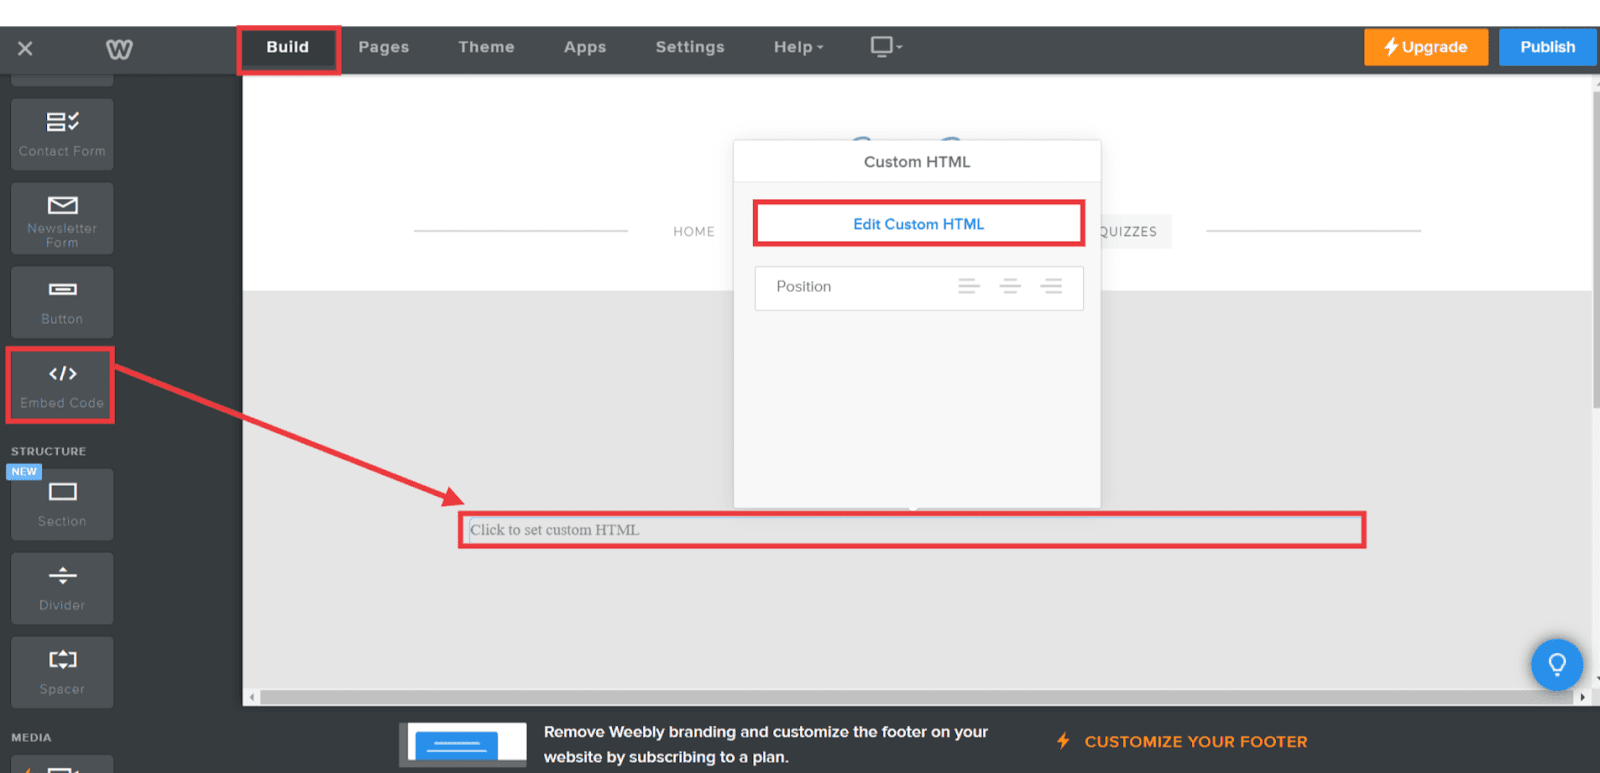Pick the Button element in sidebar
Screen dimensions: 1600x773
pyautogui.click(x=62, y=302)
